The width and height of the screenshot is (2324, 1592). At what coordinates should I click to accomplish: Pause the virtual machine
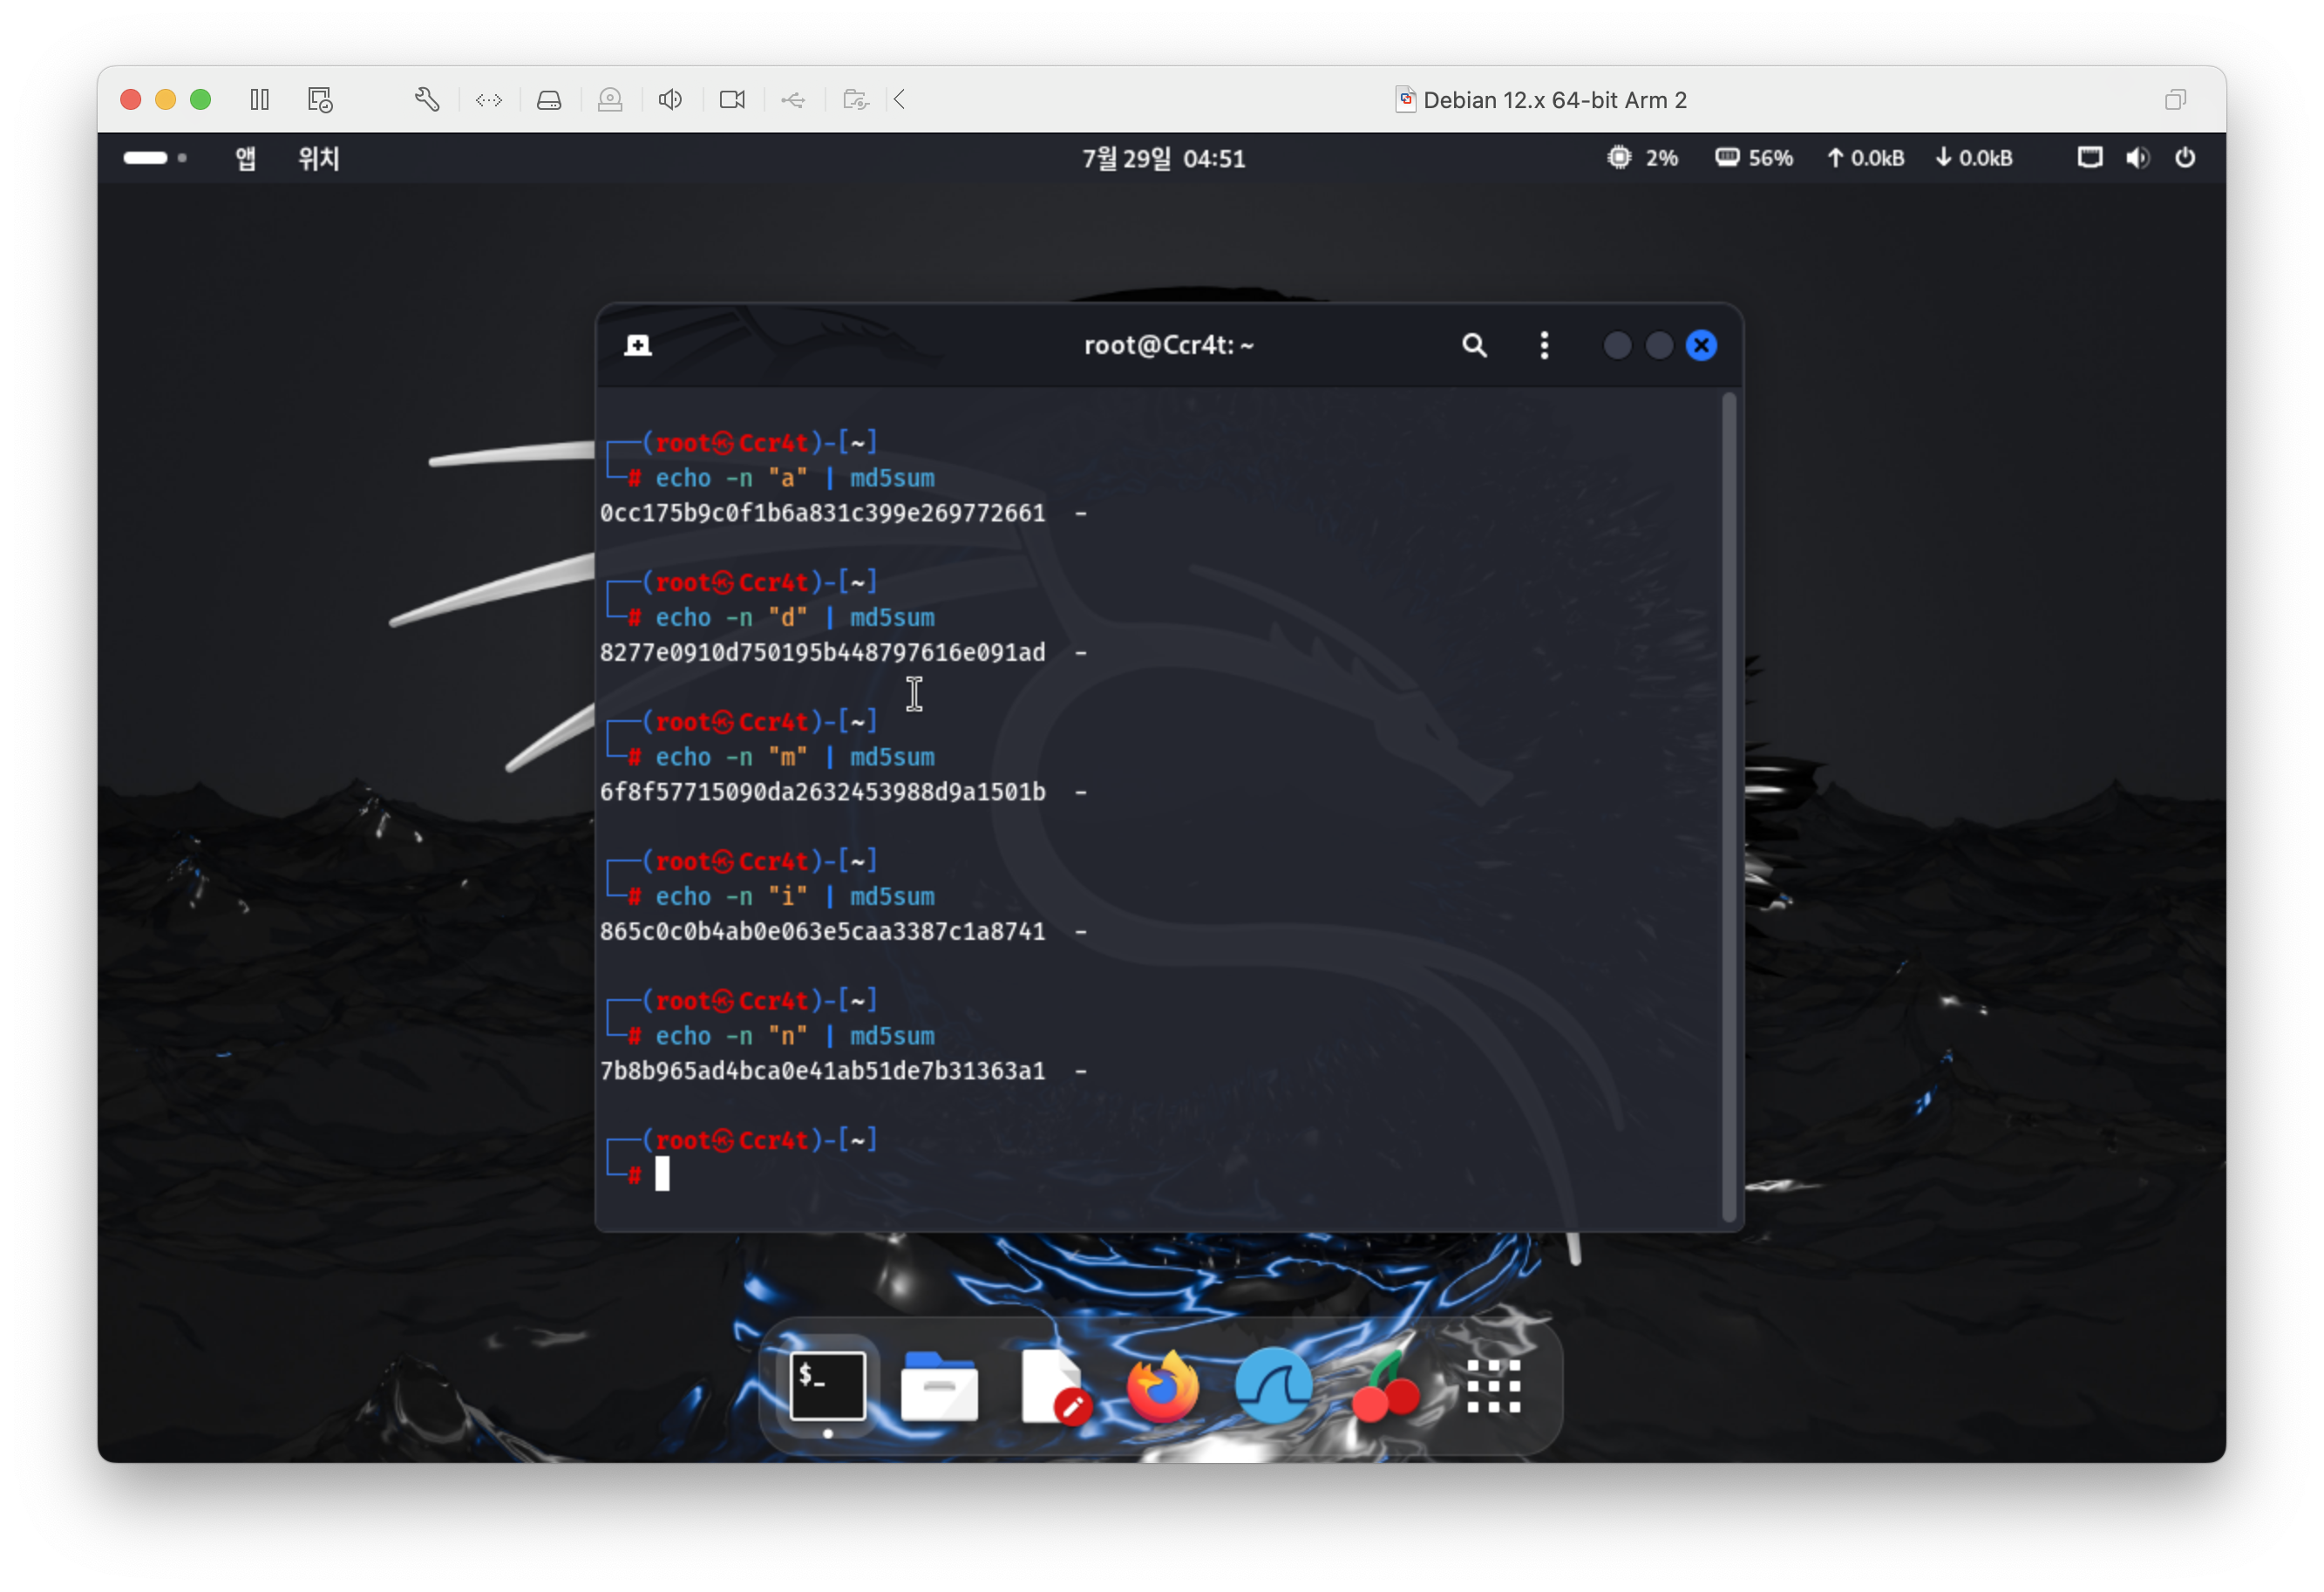260,100
